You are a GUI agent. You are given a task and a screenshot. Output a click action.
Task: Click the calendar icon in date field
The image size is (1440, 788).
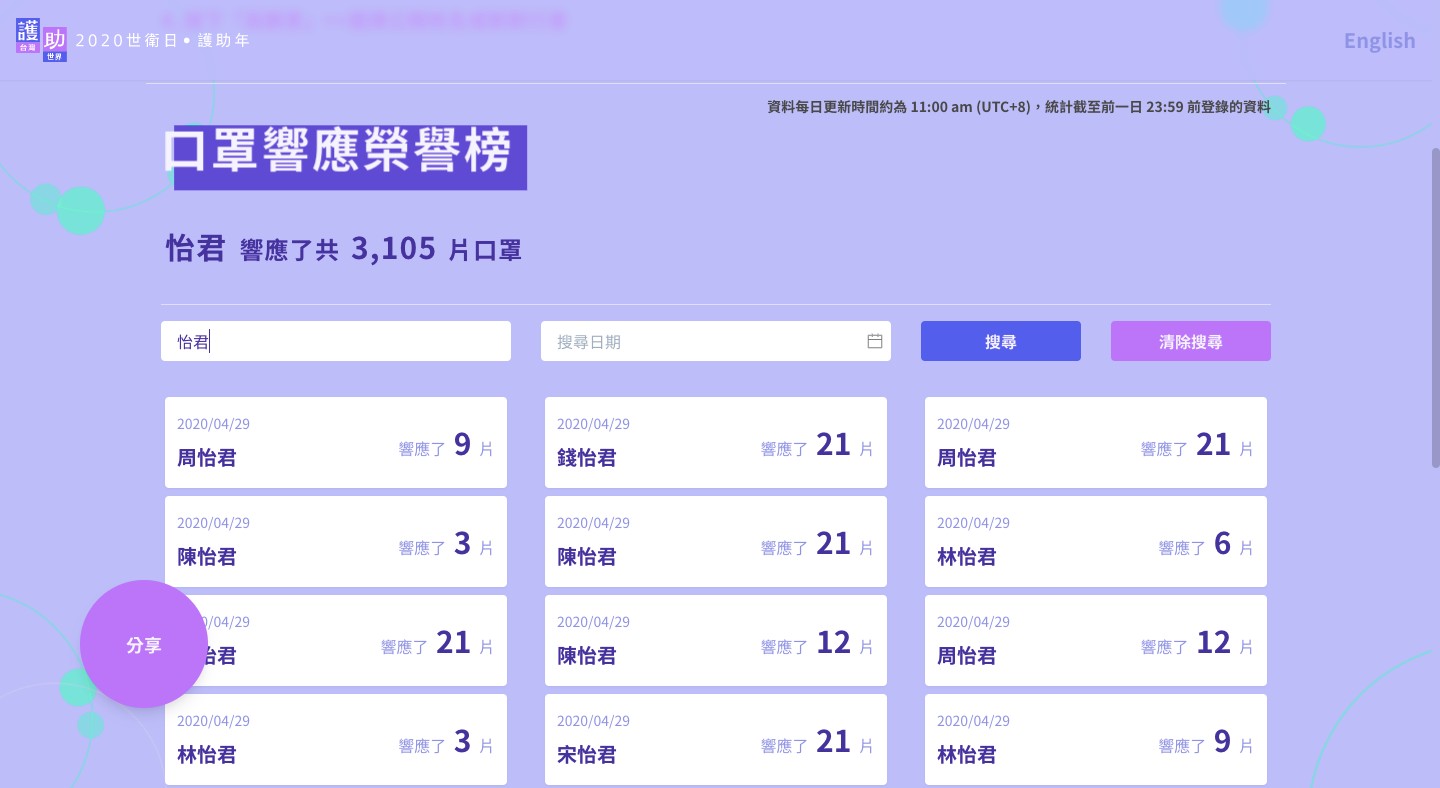pos(874,341)
